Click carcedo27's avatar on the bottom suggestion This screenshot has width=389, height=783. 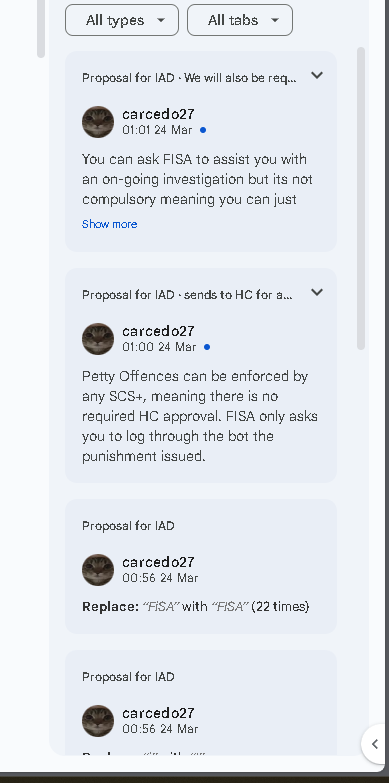pyautogui.click(x=98, y=721)
